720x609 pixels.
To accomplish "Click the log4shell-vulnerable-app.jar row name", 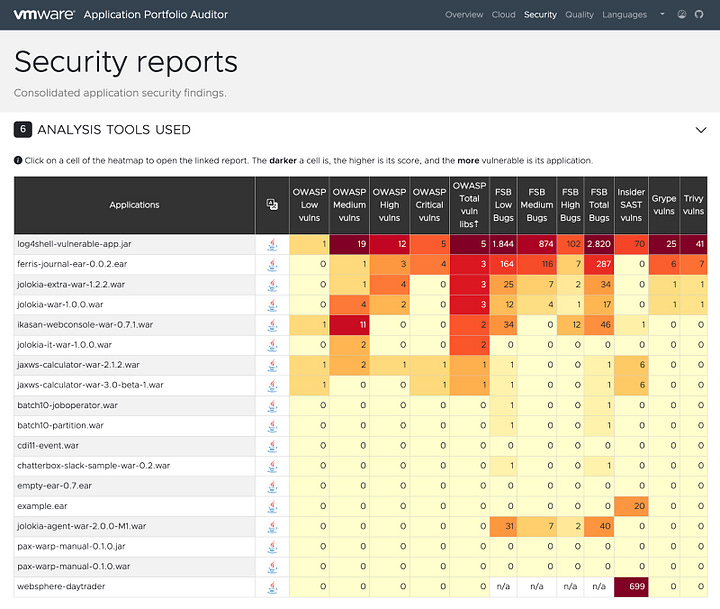I will [x=74, y=244].
